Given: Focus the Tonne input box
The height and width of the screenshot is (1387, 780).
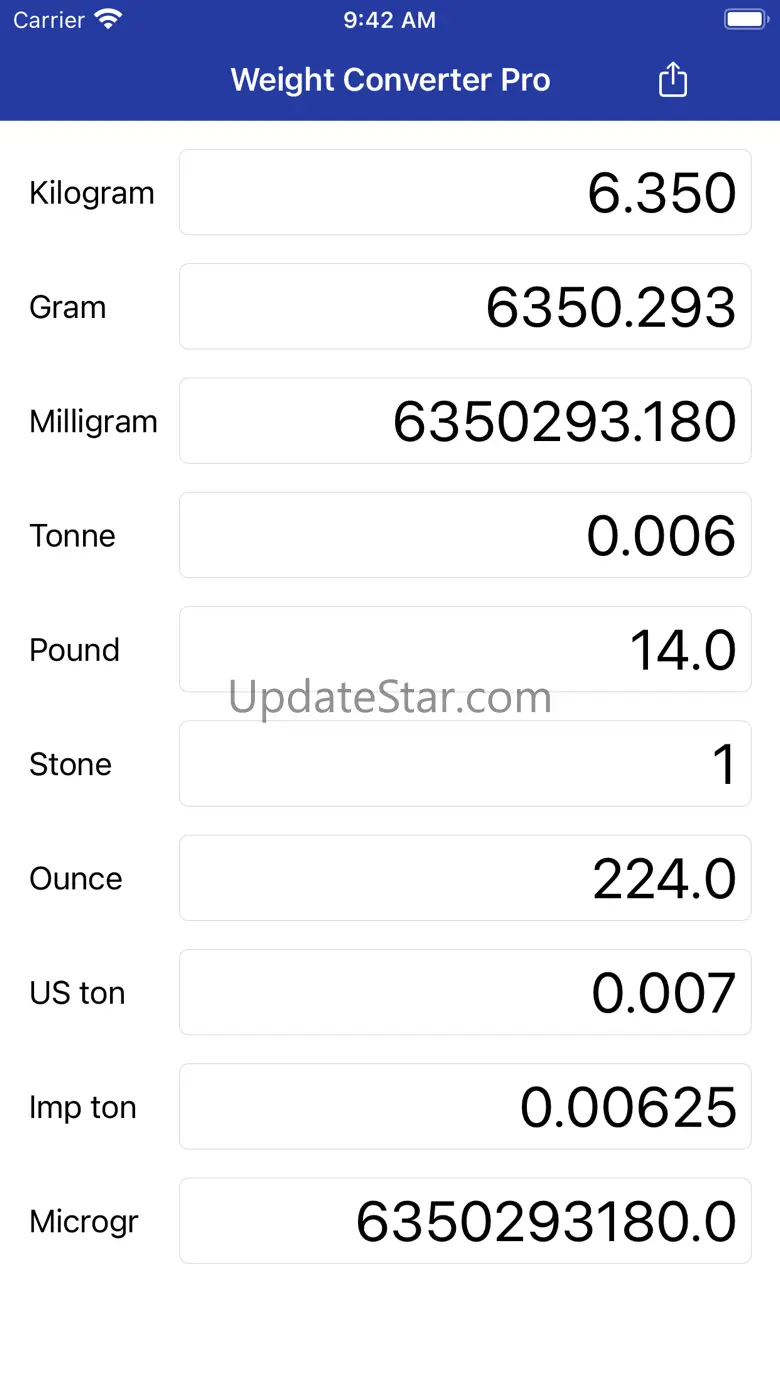Looking at the screenshot, I should (x=465, y=535).
